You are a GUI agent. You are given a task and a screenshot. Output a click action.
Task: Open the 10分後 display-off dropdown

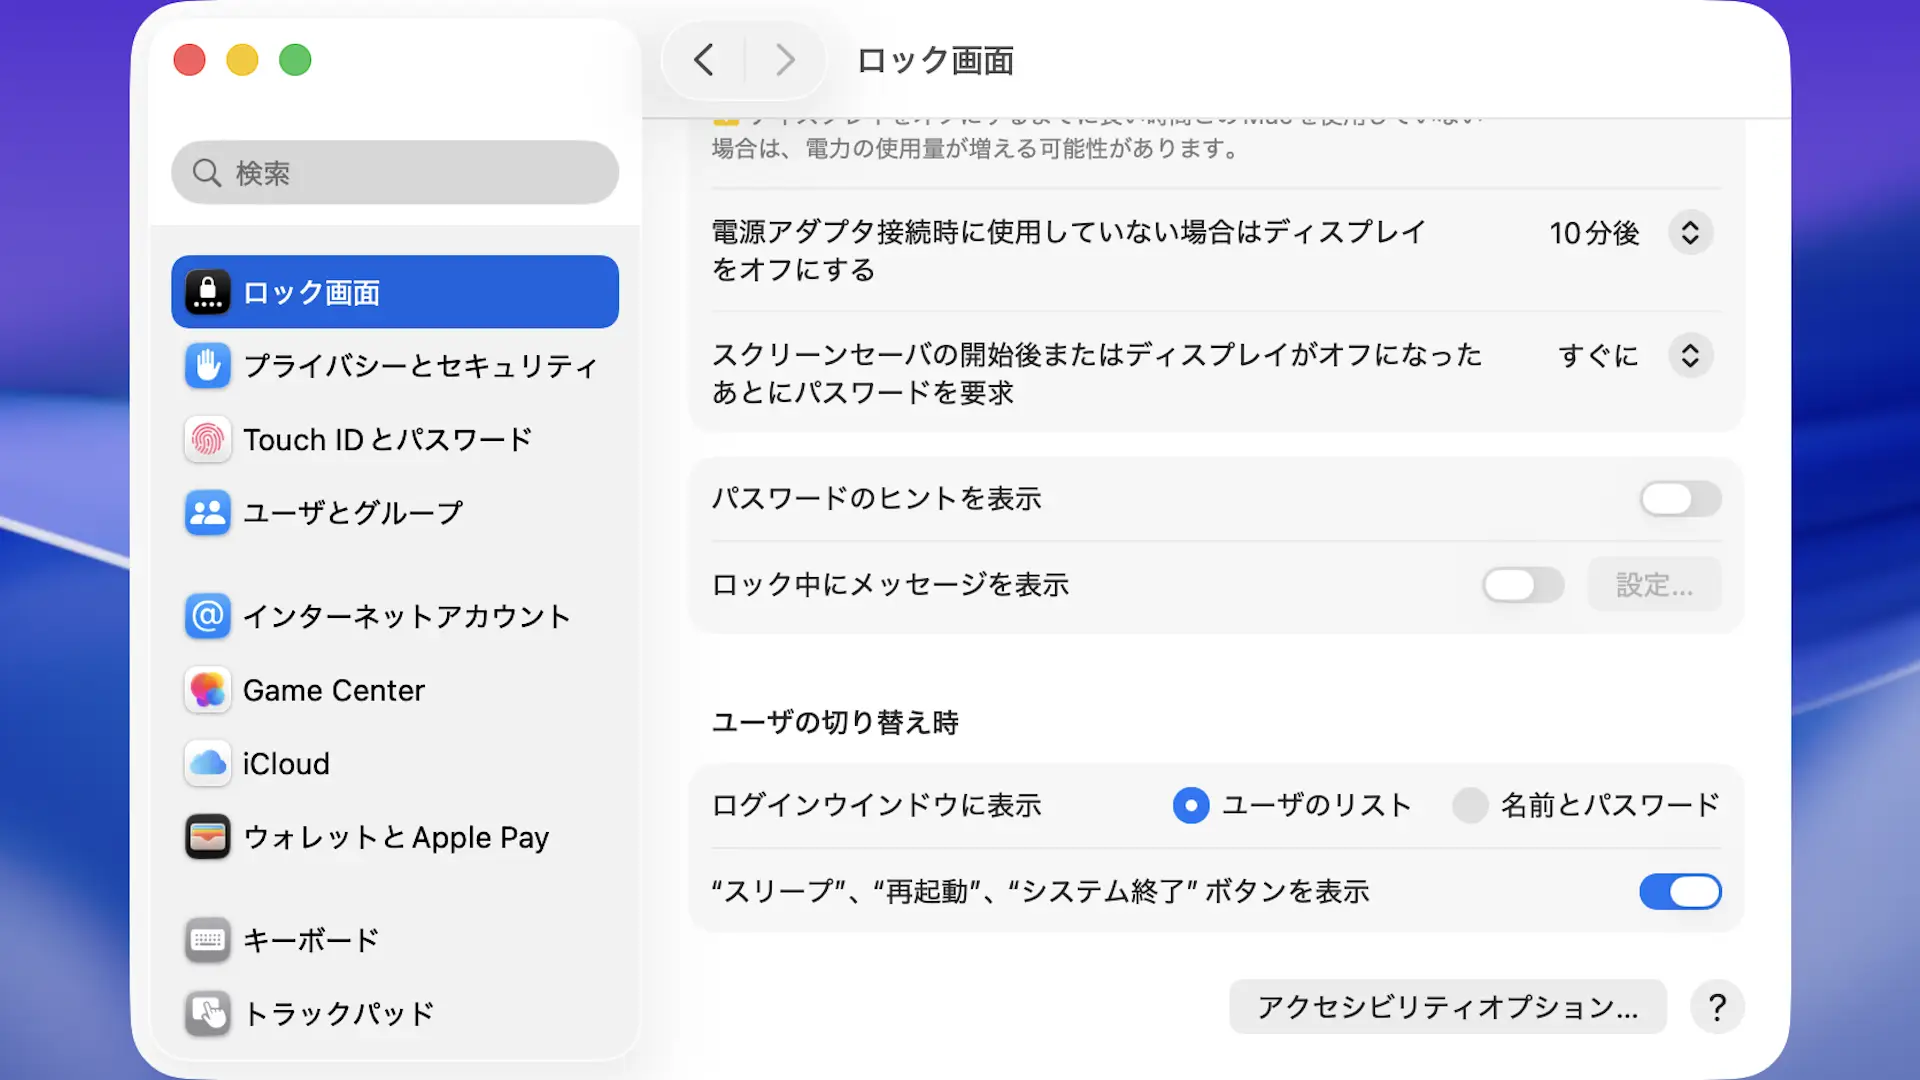point(1690,233)
